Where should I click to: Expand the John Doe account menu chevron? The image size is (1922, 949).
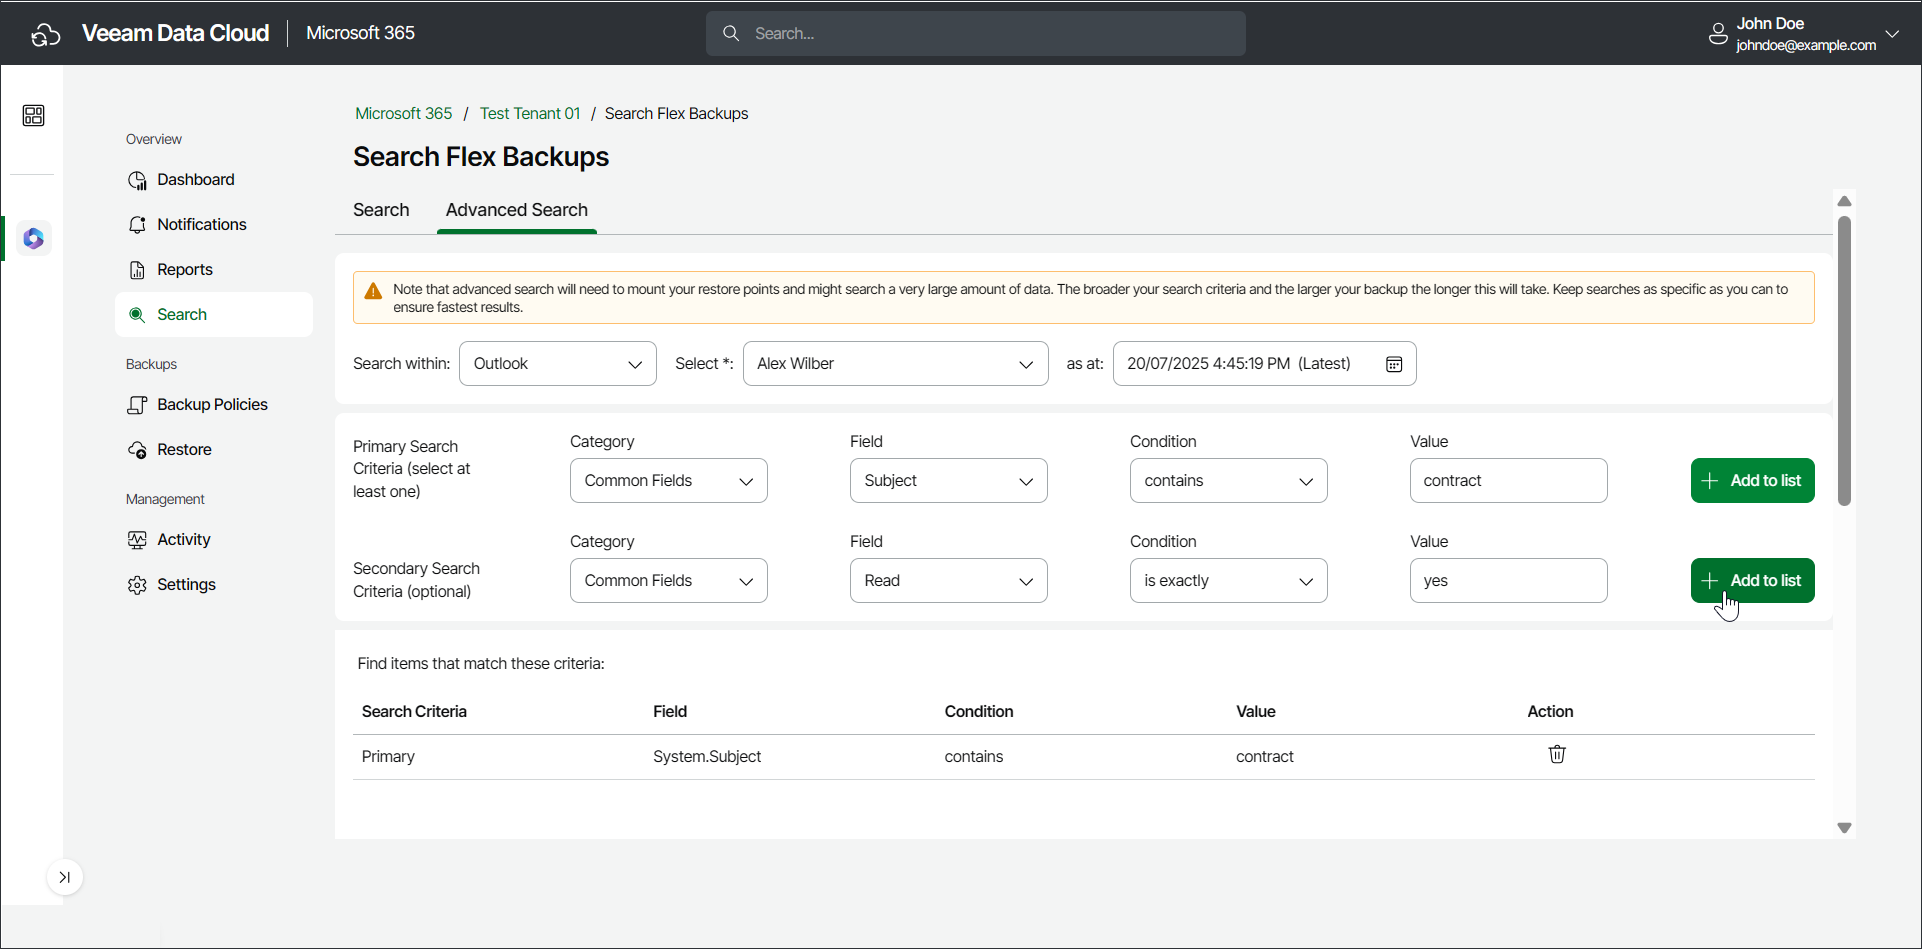coord(1892,33)
